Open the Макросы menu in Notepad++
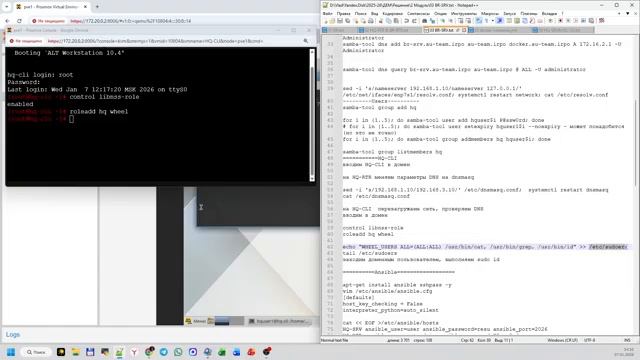This screenshot has height=360, width=640. 489,13
